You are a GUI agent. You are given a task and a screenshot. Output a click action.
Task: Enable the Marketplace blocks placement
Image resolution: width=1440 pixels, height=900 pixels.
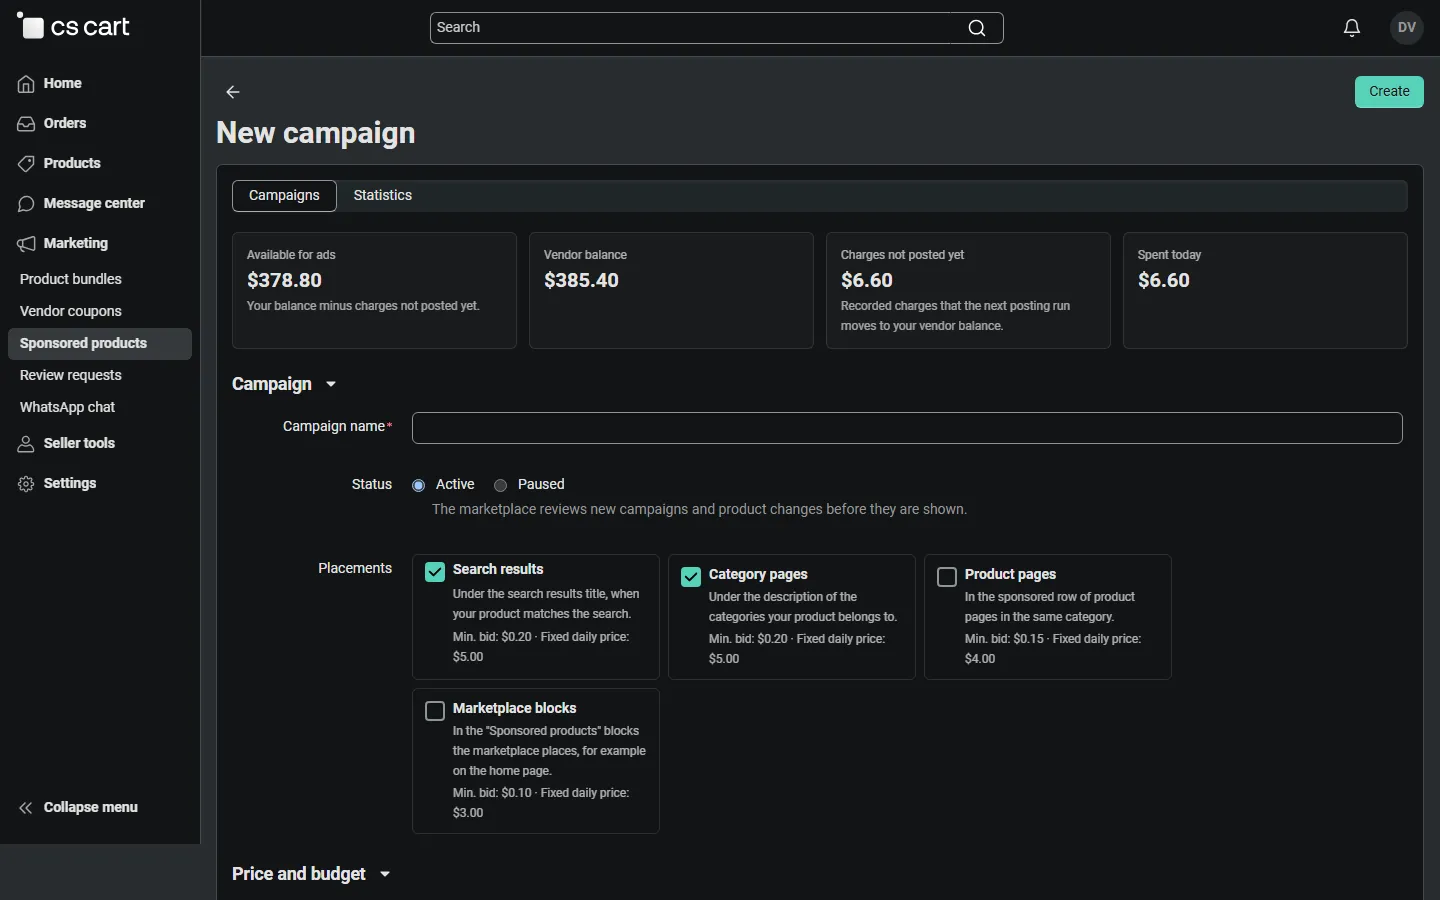[435, 711]
